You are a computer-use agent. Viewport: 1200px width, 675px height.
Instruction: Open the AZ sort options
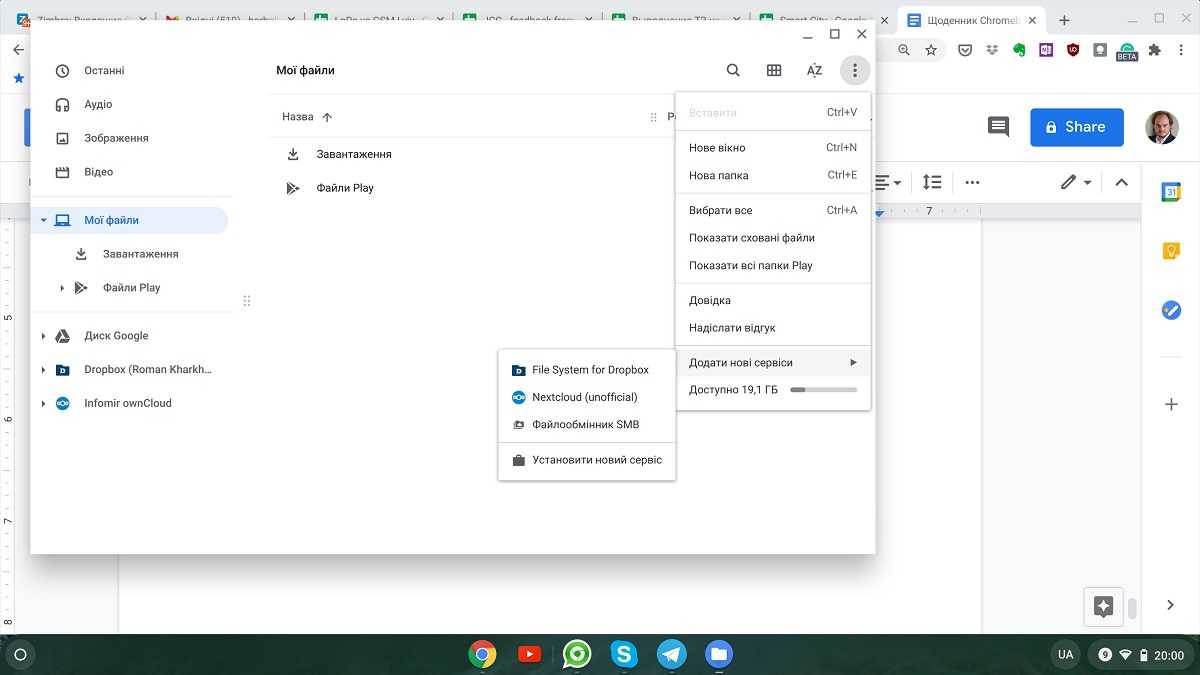click(814, 70)
